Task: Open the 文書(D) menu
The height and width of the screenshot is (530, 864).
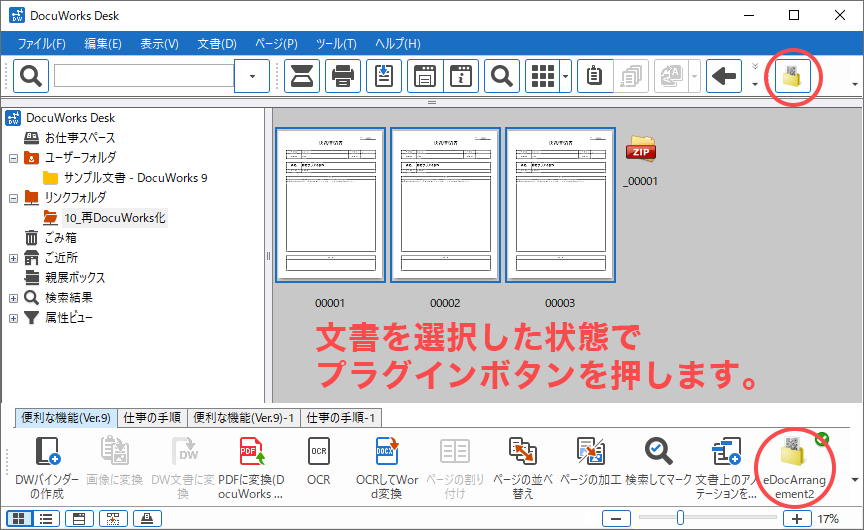Action: [x=217, y=44]
